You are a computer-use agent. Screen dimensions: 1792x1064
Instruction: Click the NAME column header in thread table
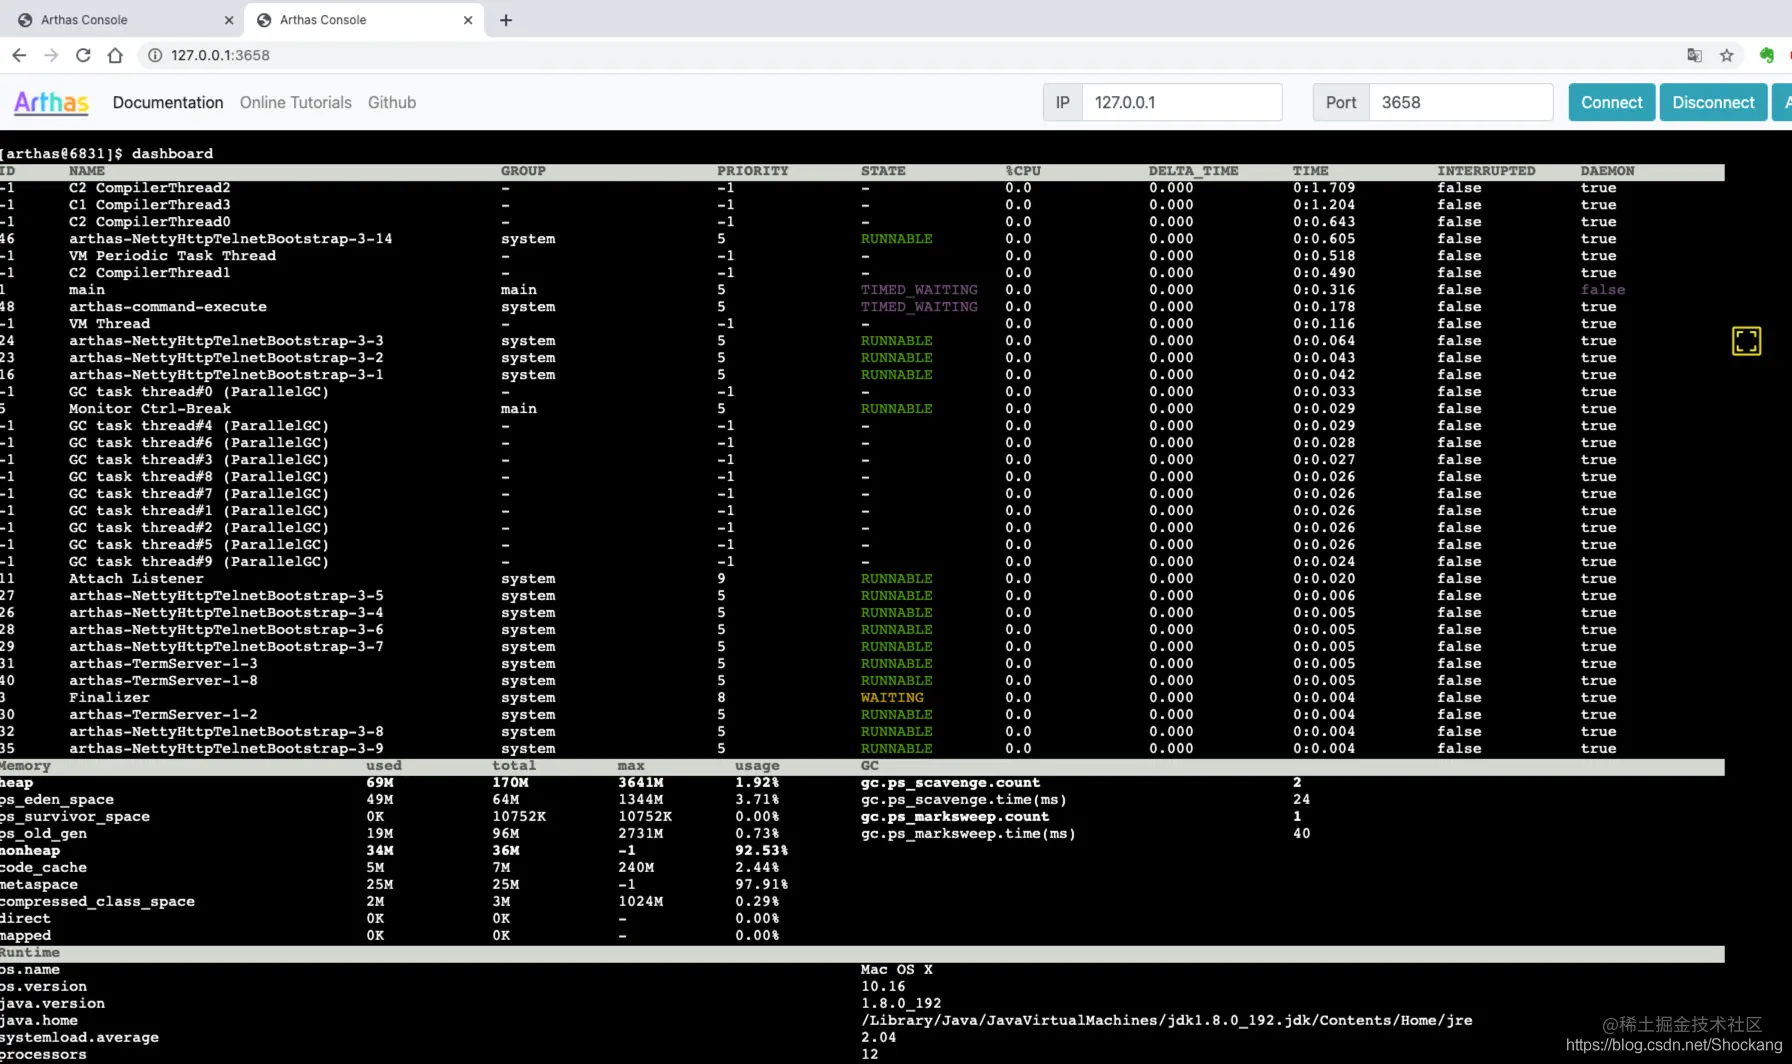(87, 171)
